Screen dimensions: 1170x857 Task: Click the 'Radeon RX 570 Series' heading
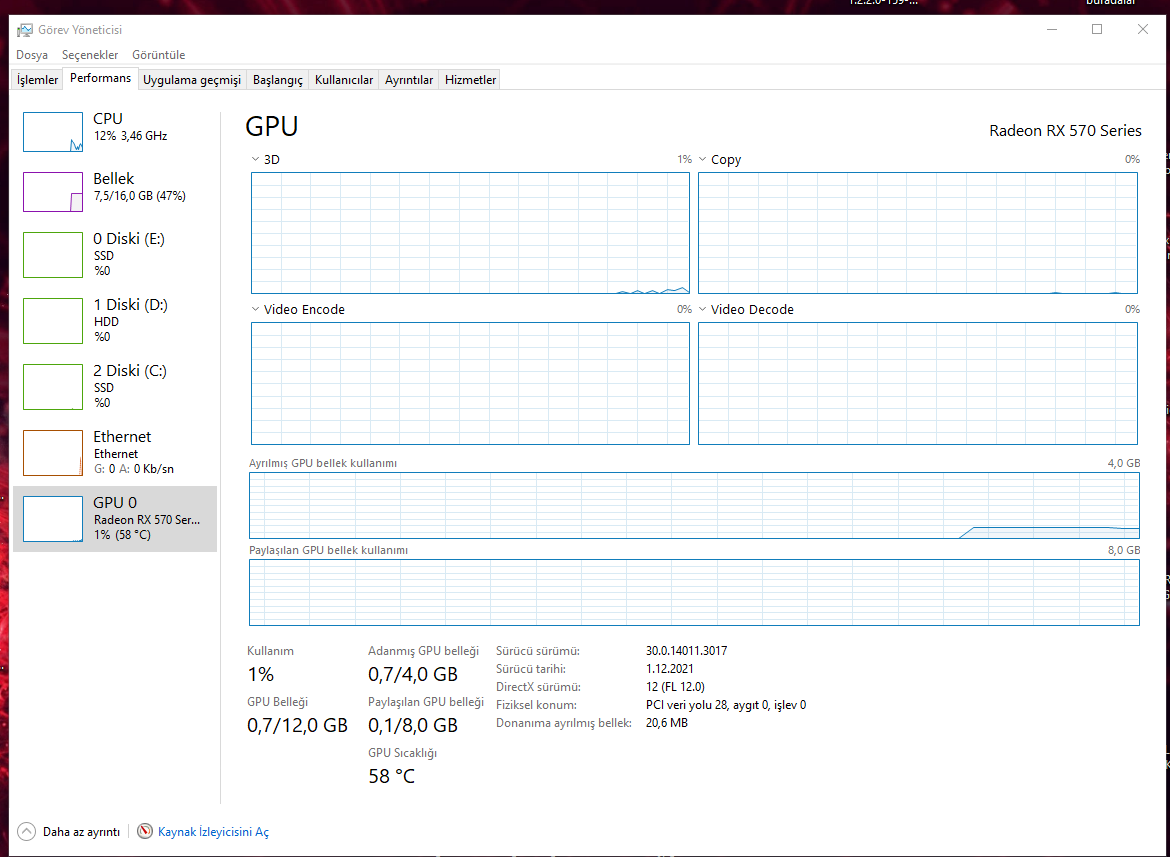(1065, 131)
